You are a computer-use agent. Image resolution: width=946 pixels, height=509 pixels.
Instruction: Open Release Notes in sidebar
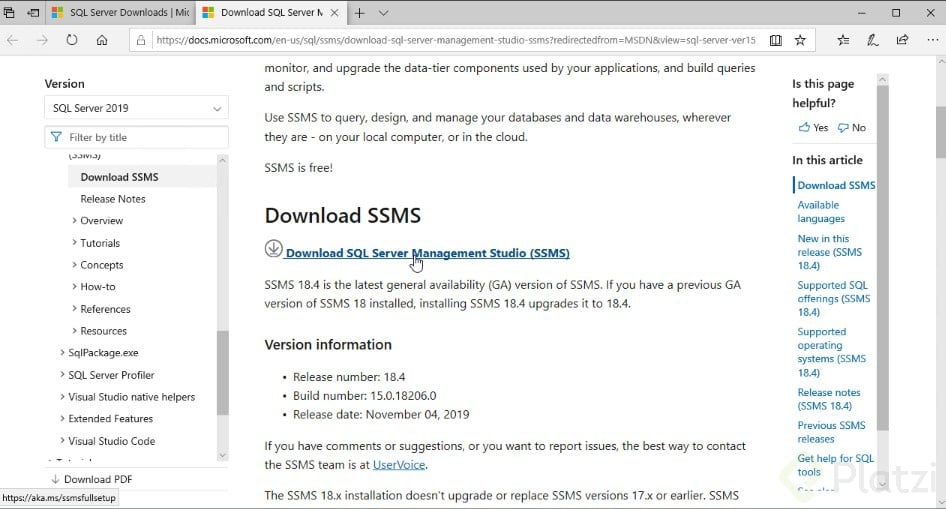click(113, 199)
